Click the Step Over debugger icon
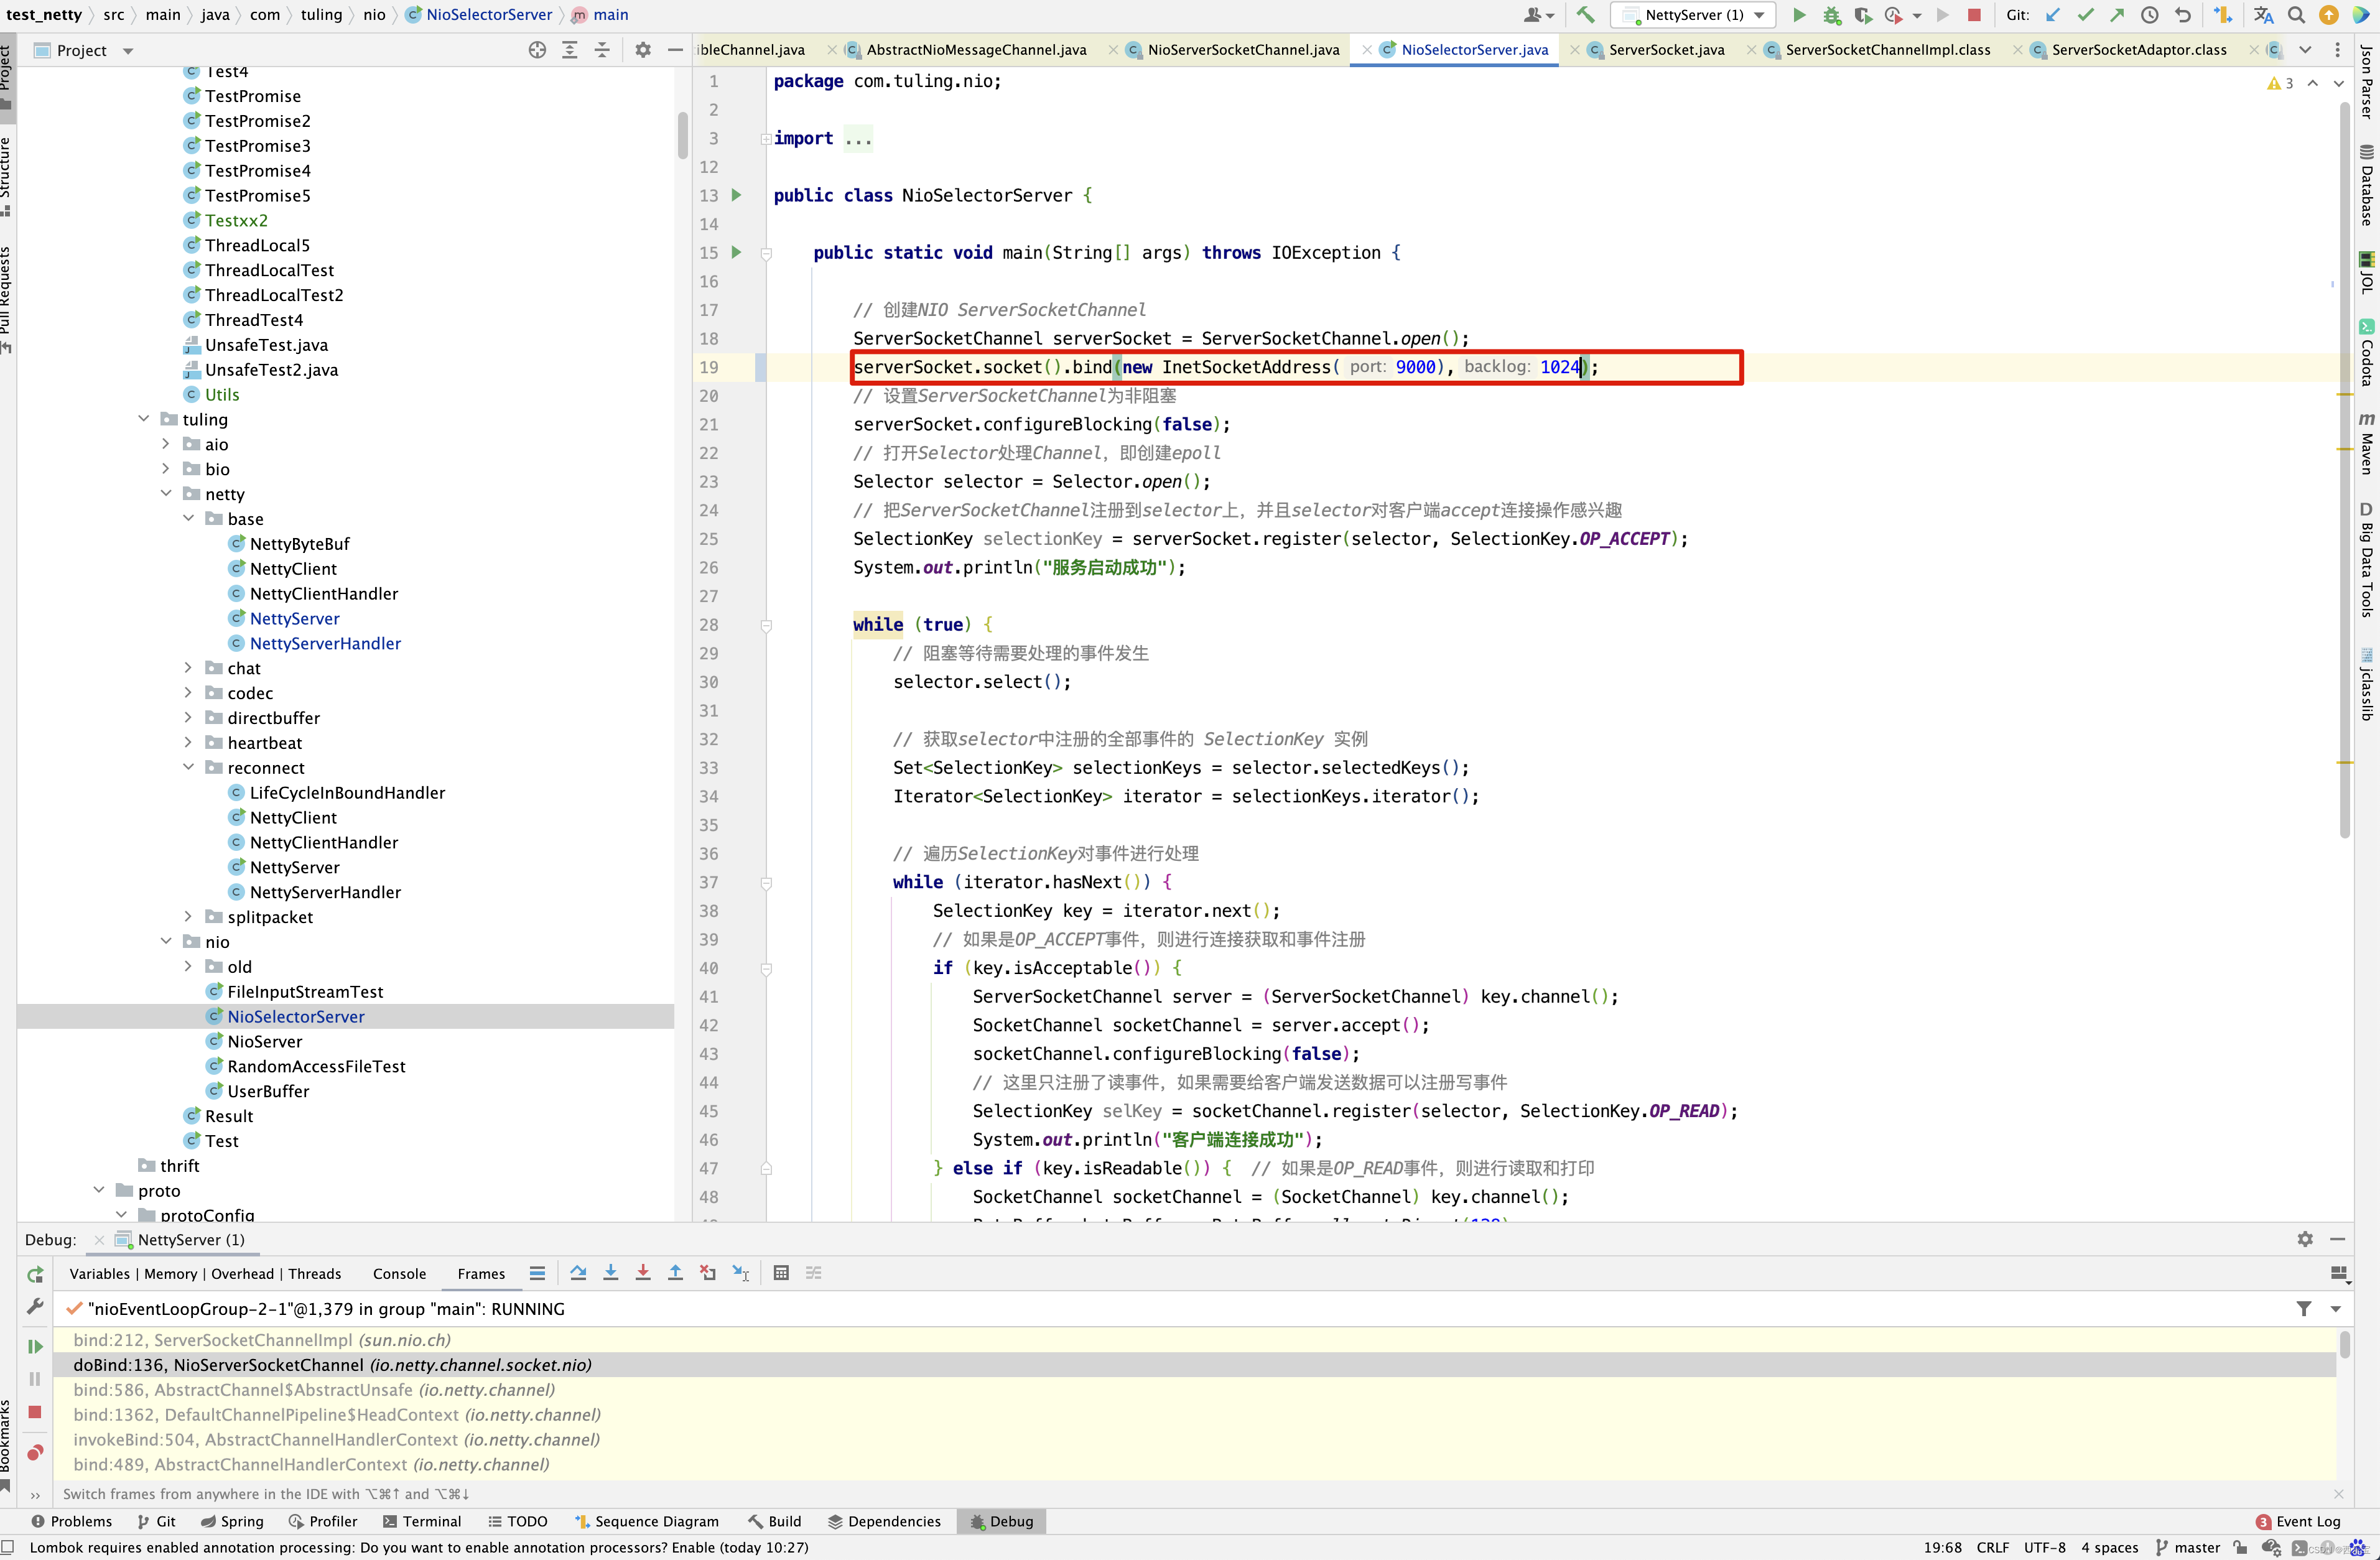 (x=578, y=1273)
